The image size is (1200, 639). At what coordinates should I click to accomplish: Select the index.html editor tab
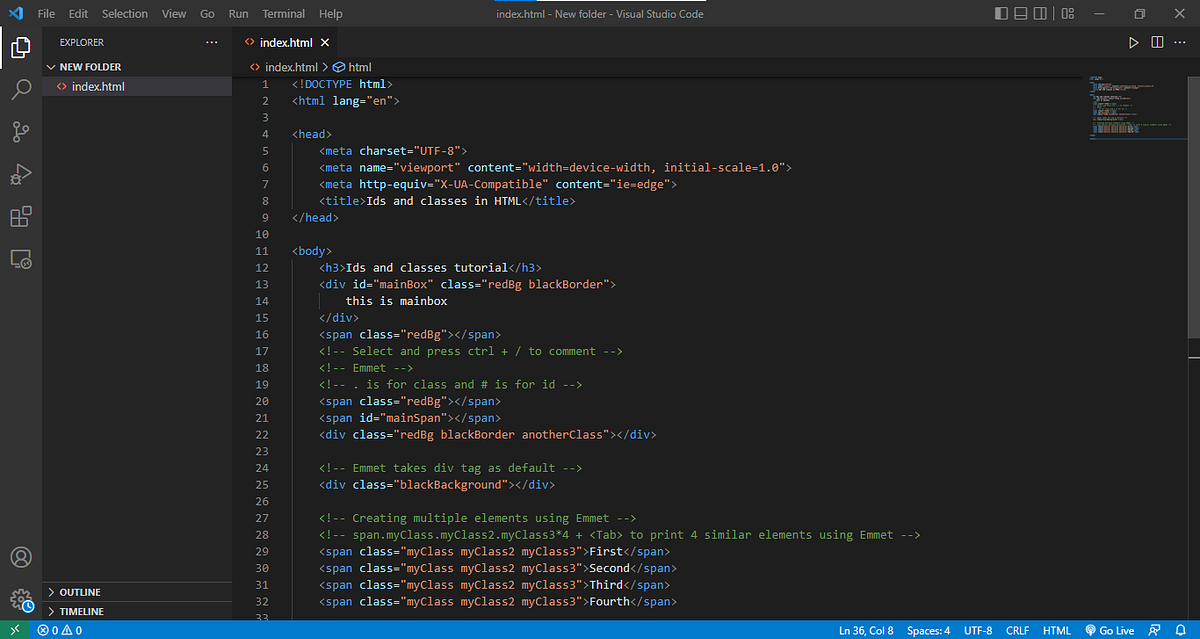[x=285, y=42]
